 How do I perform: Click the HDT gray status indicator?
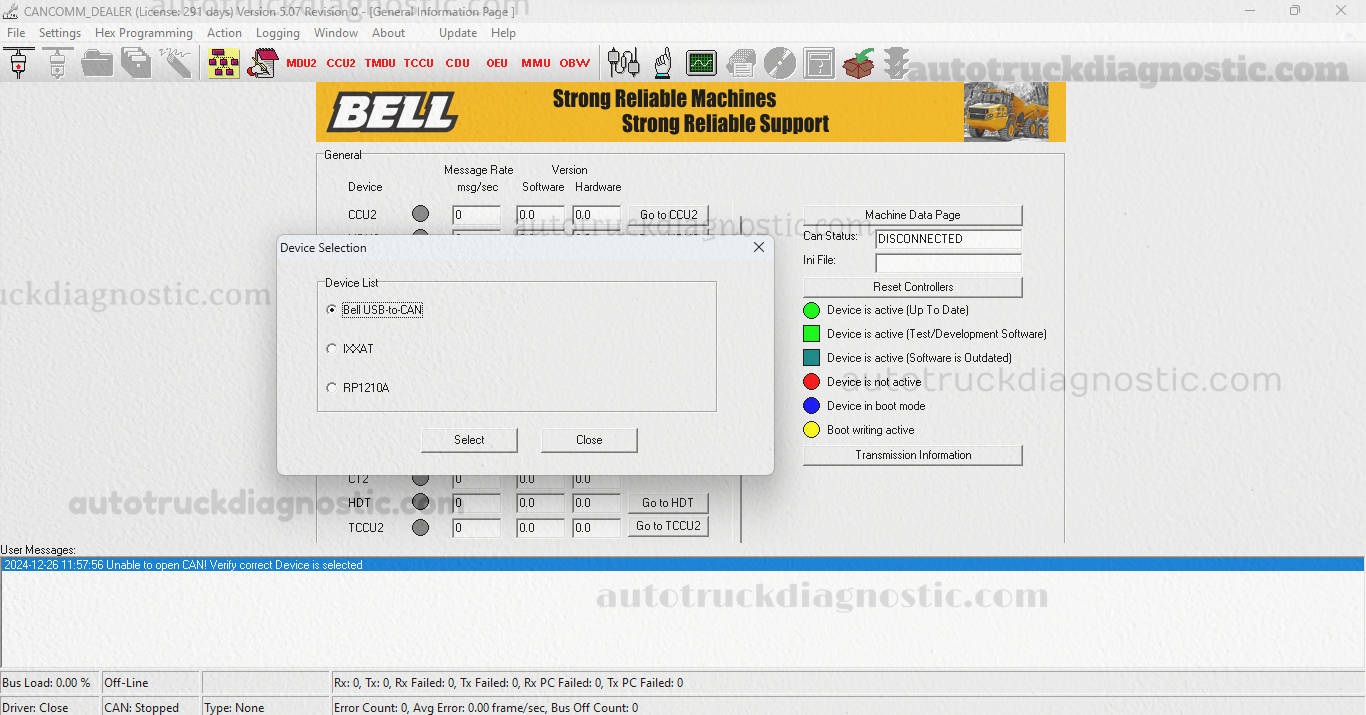coord(420,502)
